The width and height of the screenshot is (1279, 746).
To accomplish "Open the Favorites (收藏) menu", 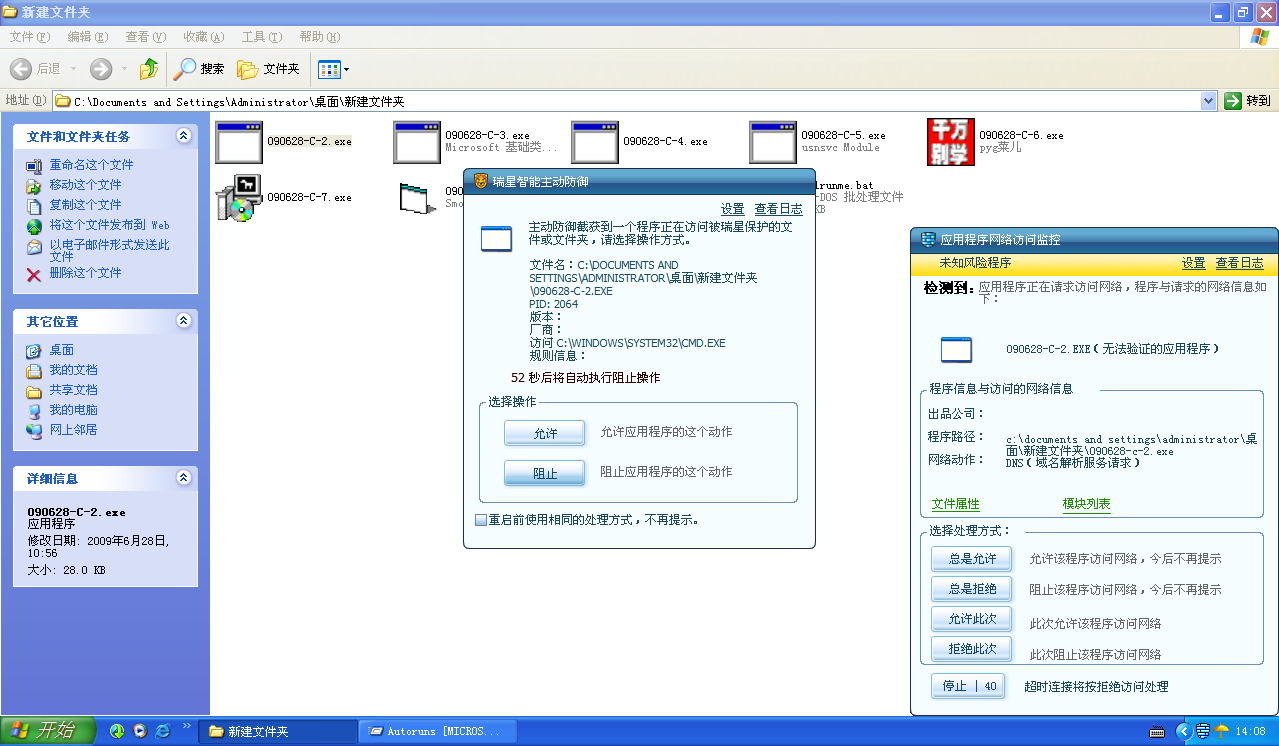I will 203,37.
